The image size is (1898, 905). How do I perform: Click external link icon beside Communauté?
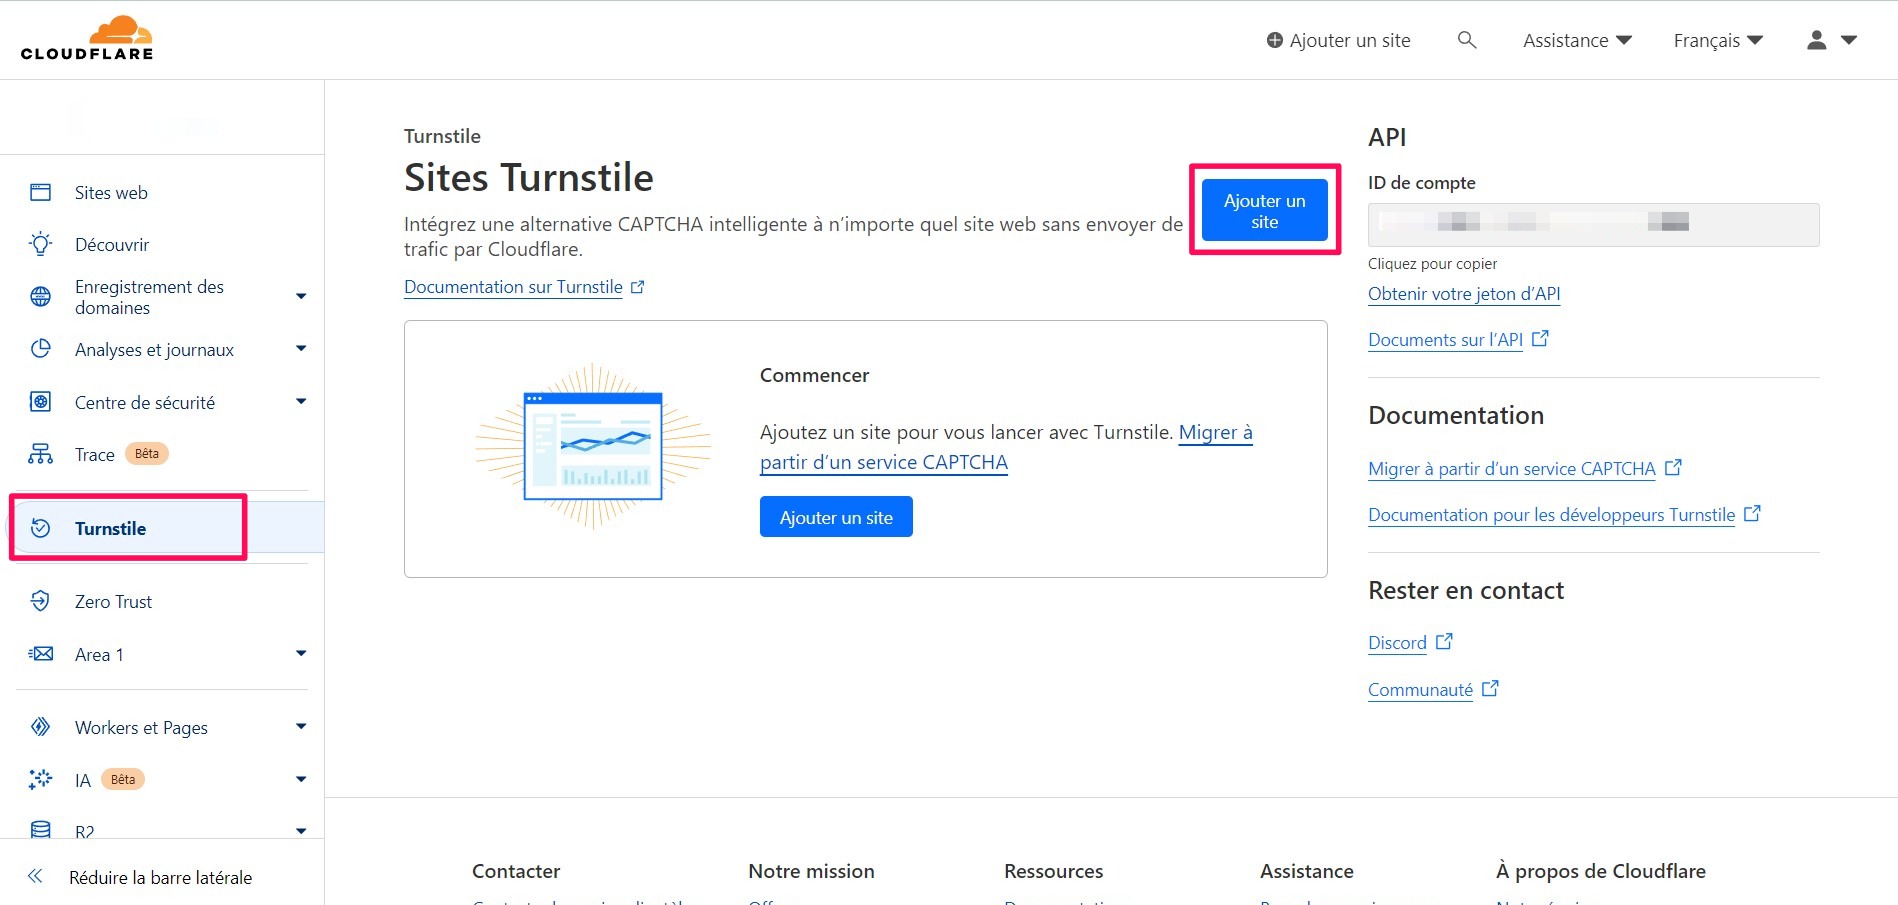click(x=1490, y=688)
